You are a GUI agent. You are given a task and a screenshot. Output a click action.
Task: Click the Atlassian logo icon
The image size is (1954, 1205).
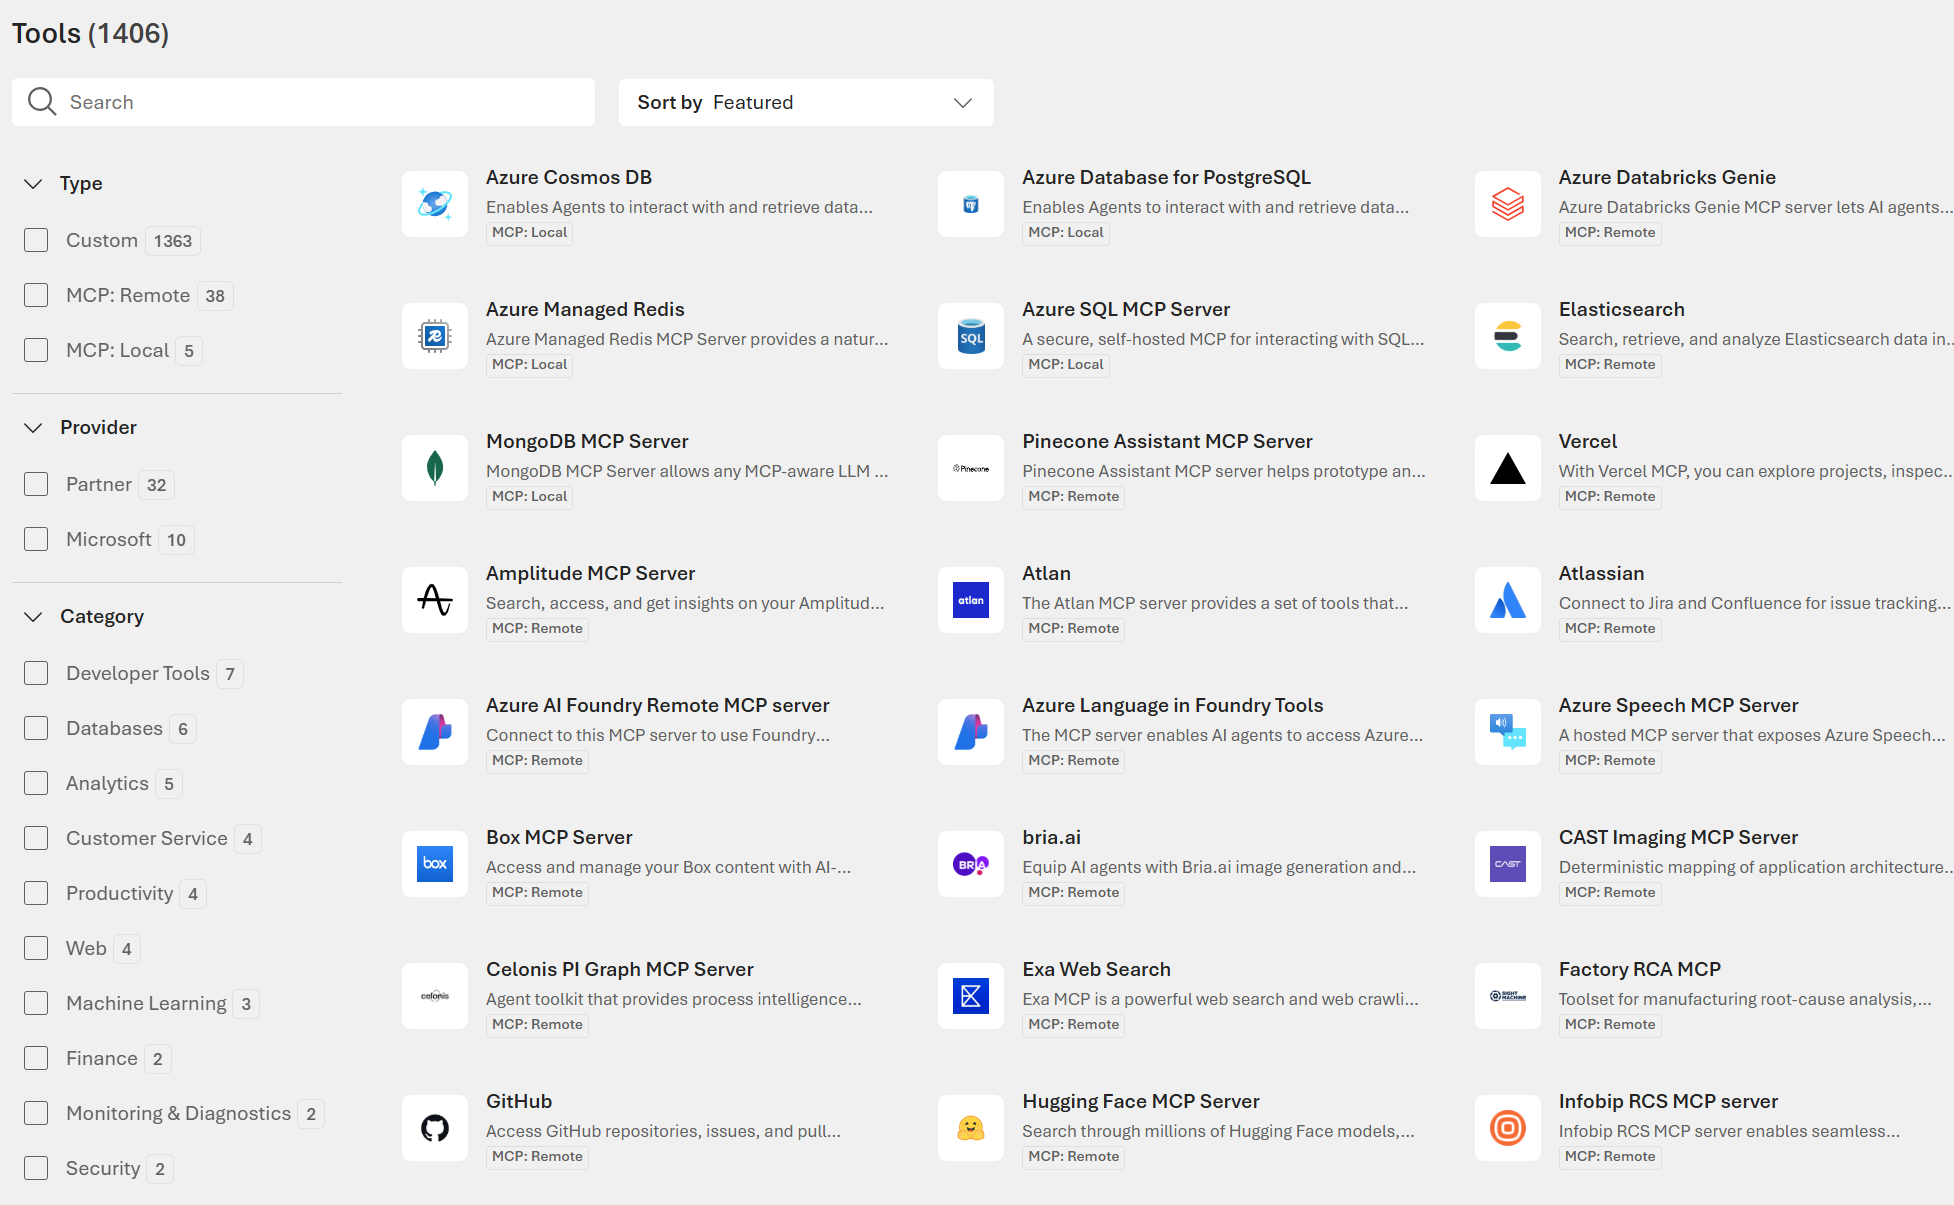1507,600
